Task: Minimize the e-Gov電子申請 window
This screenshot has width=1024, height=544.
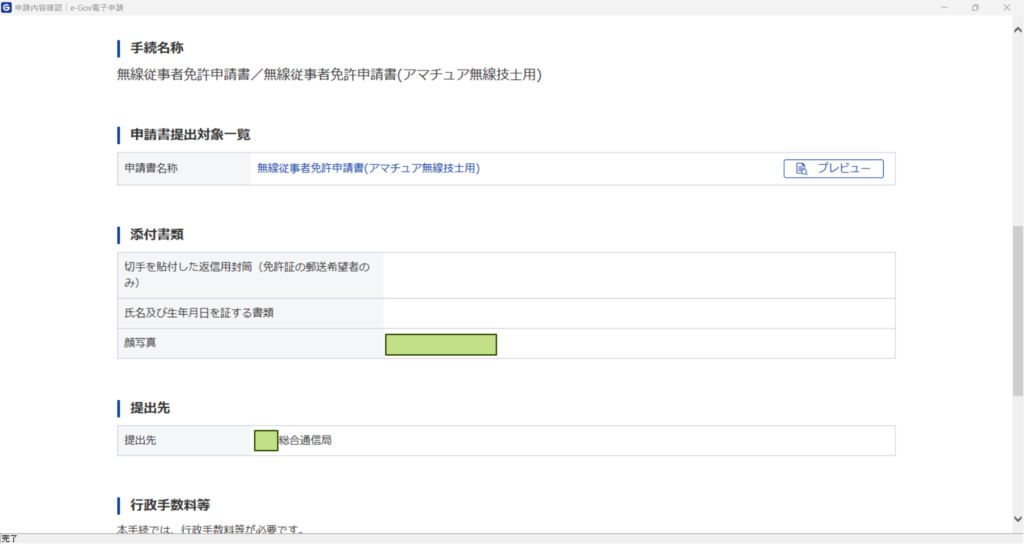Action: 944,7
